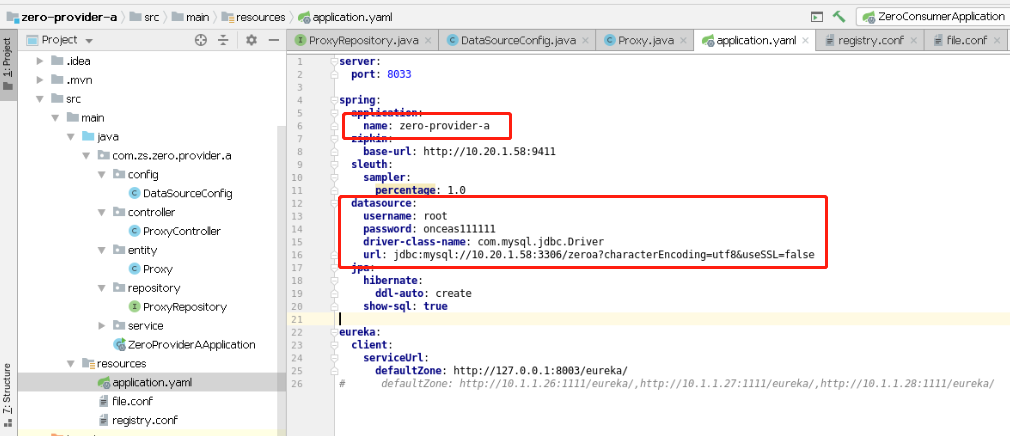
Task: Click the zipkin base-url http://10.20.1.58:9411
Action: pyautogui.click(x=489, y=152)
